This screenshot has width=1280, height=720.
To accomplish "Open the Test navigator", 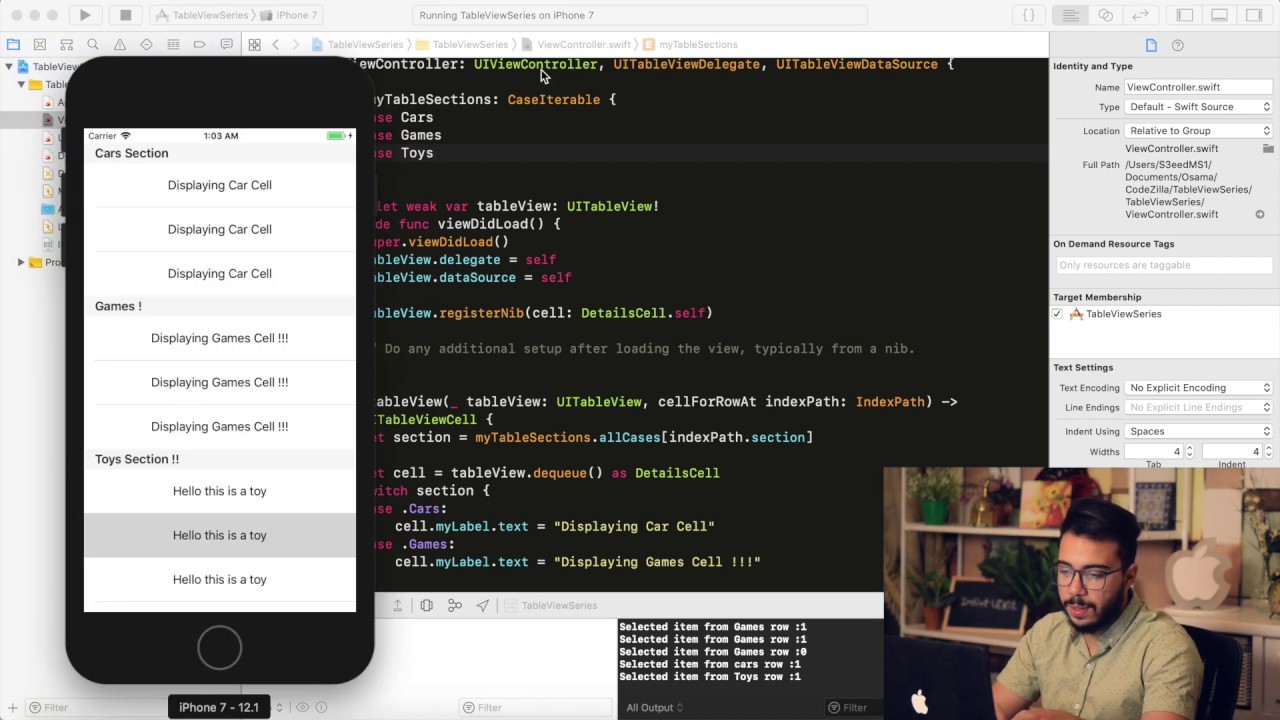I will (x=146, y=44).
